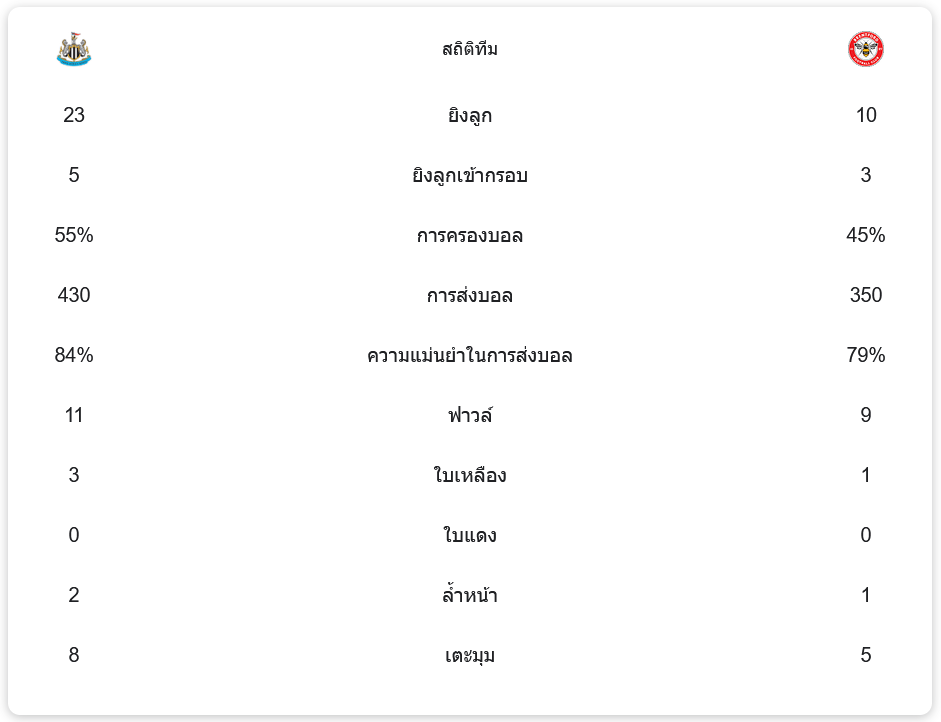Click home passes value 430
The width and height of the screenshot is (941, 722).
click(74, 295)
